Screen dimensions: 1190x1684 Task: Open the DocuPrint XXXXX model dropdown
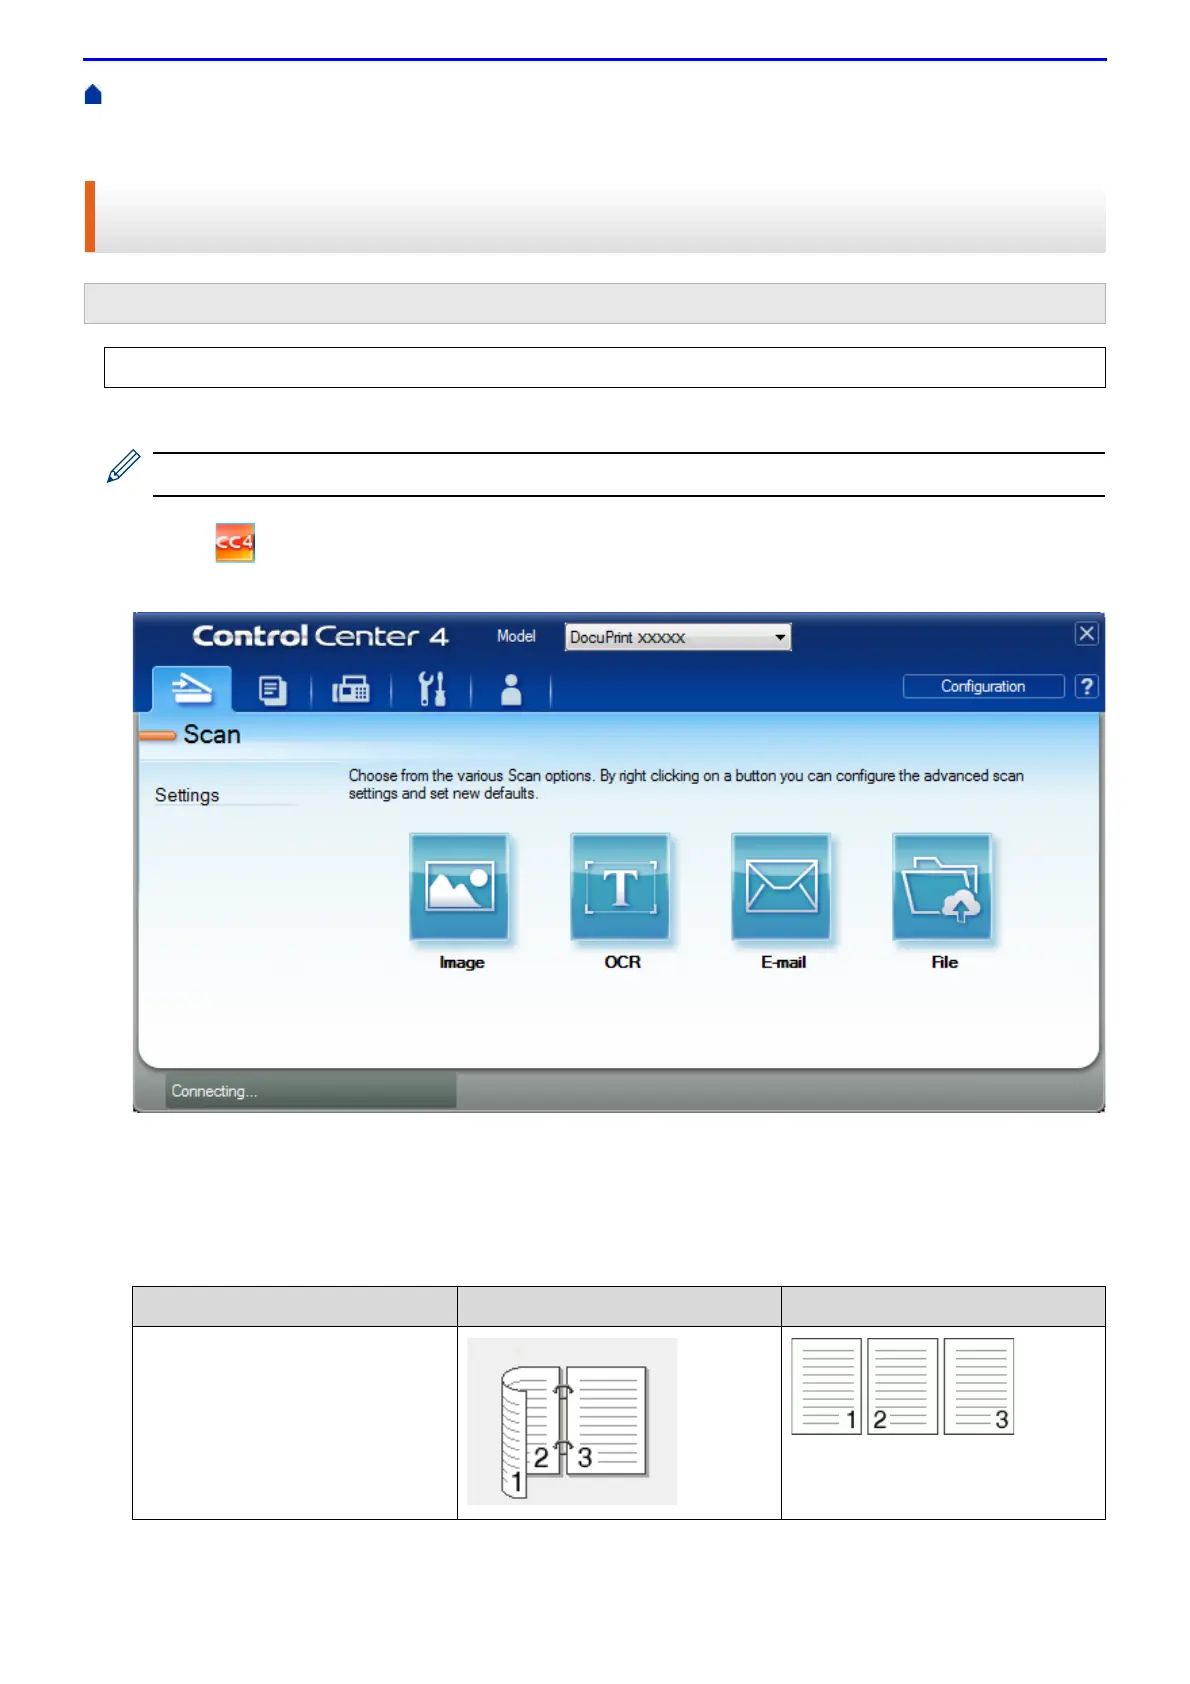(x=678, y=637)
